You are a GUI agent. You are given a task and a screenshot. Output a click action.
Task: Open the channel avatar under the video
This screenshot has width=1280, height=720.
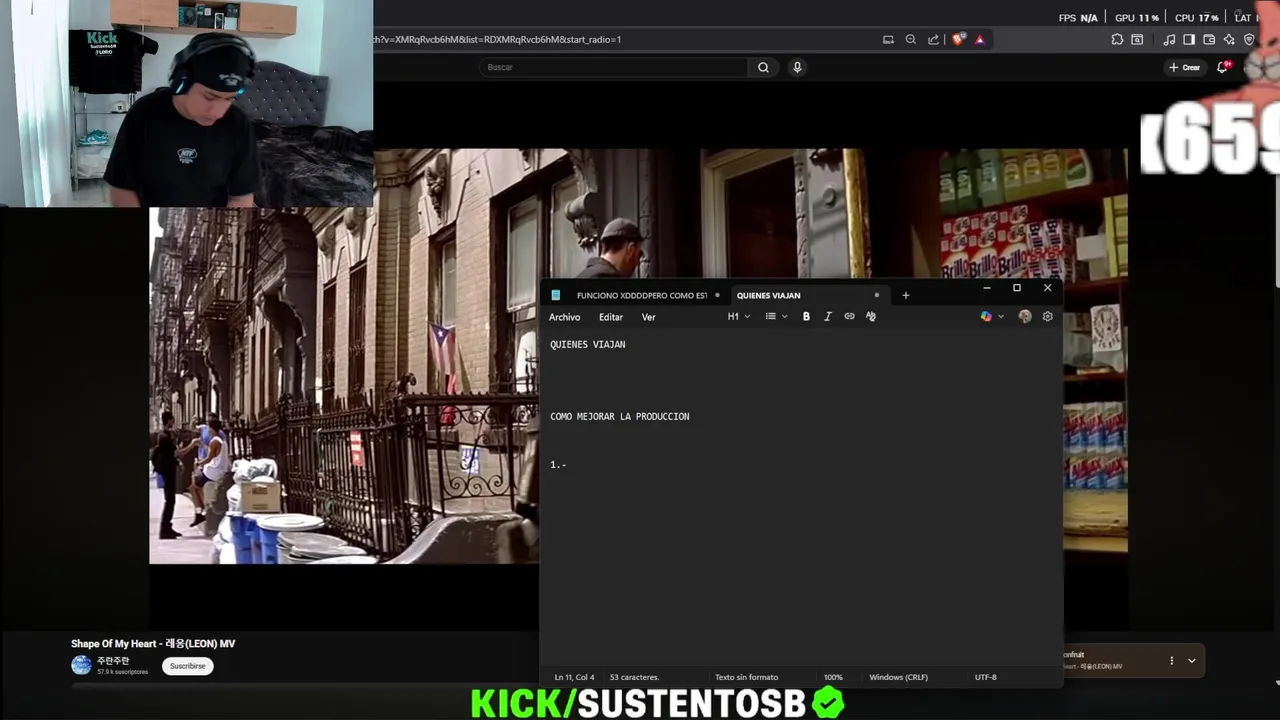[81, 665]
